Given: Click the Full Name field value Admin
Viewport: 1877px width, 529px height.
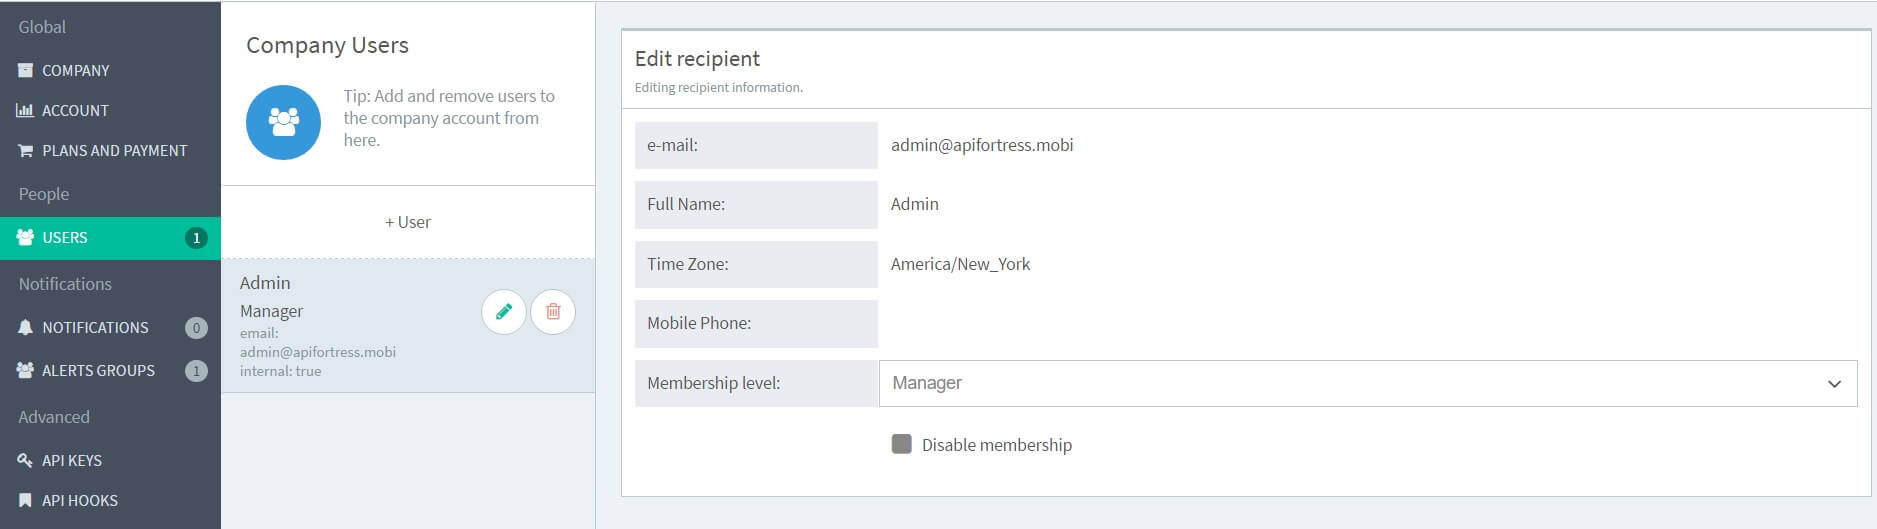Looking at the screenshot, I should click(914, 205).
